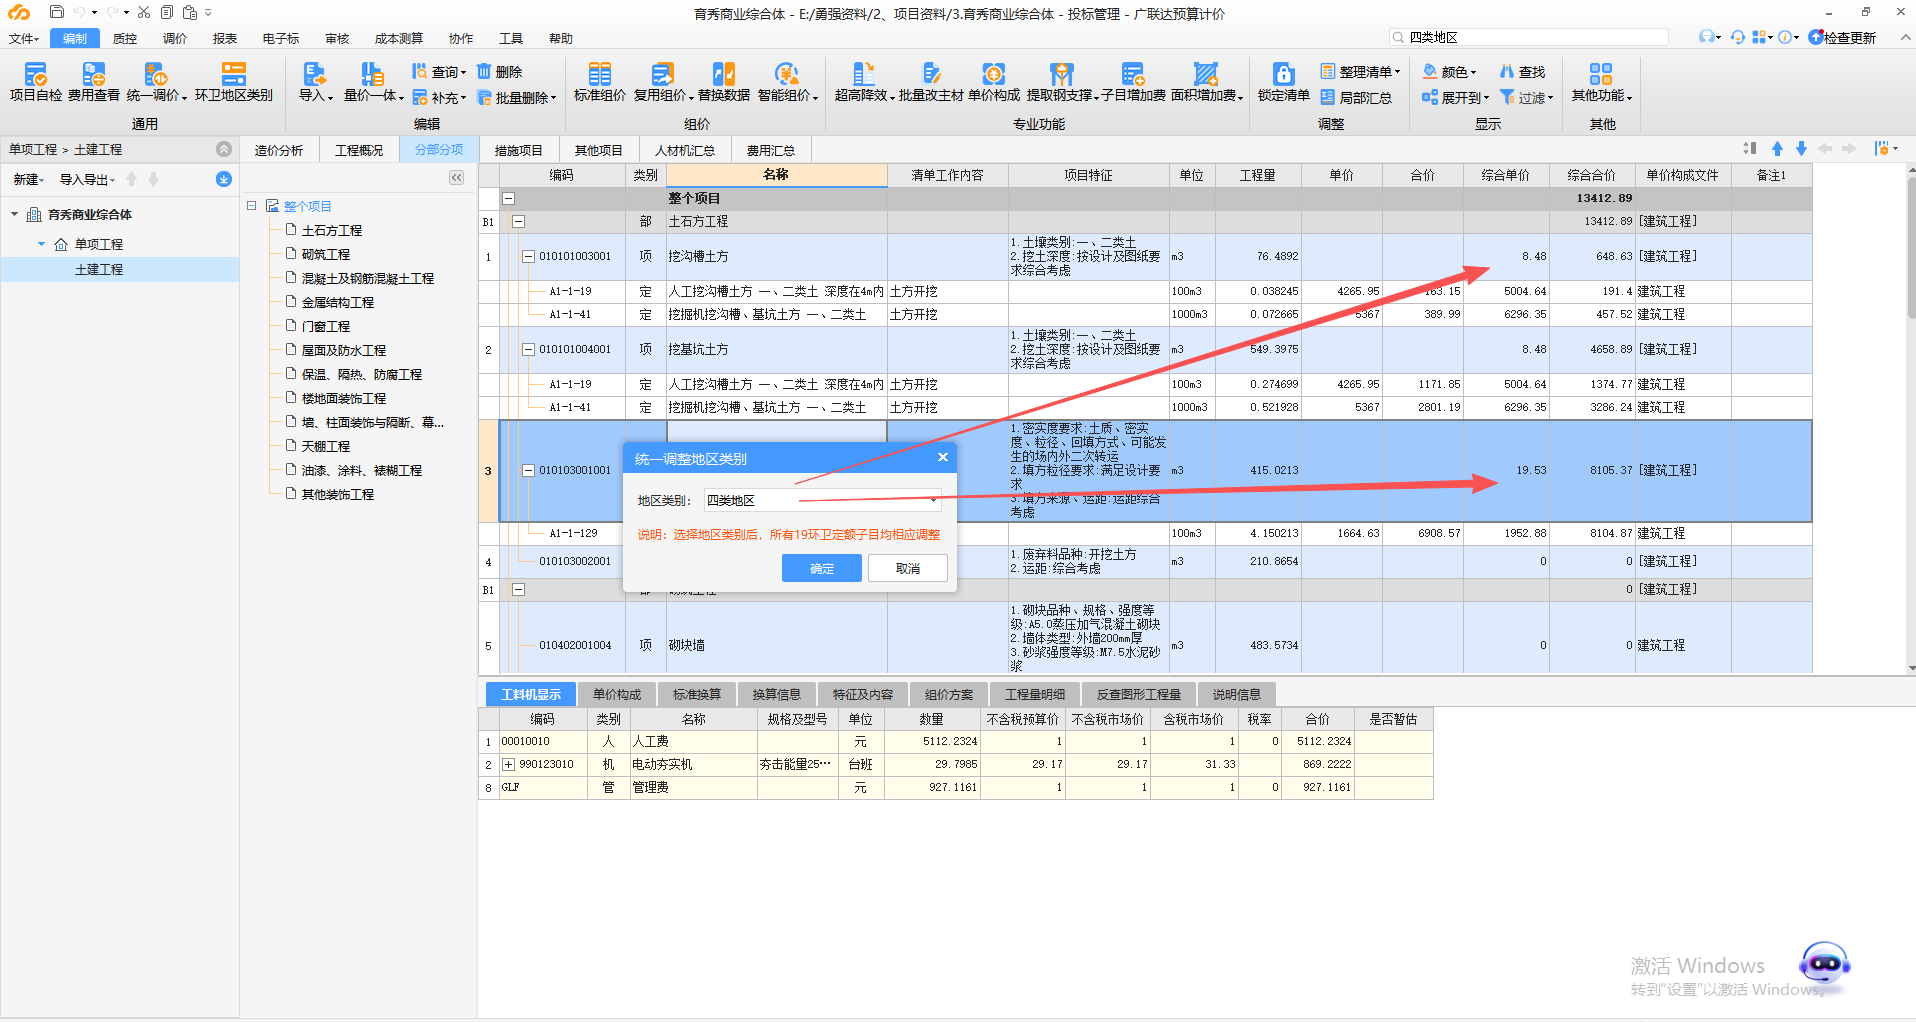Collapse the 整个项目 tree node
1916x1022 pixels.
[251, 205]
